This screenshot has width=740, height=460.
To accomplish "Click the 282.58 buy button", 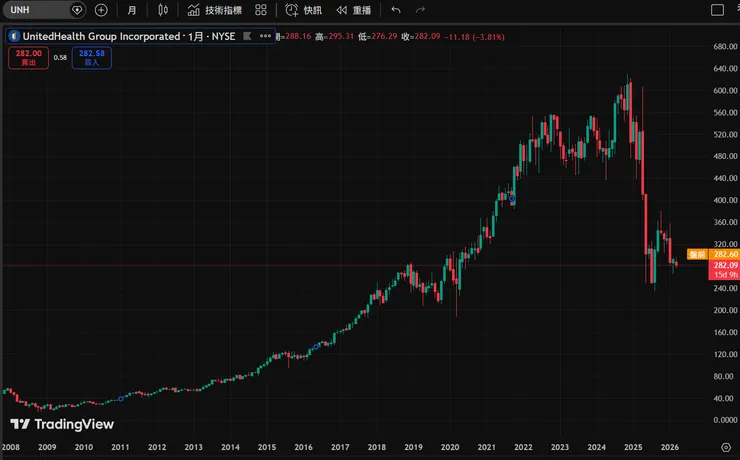I will point(92,58).
